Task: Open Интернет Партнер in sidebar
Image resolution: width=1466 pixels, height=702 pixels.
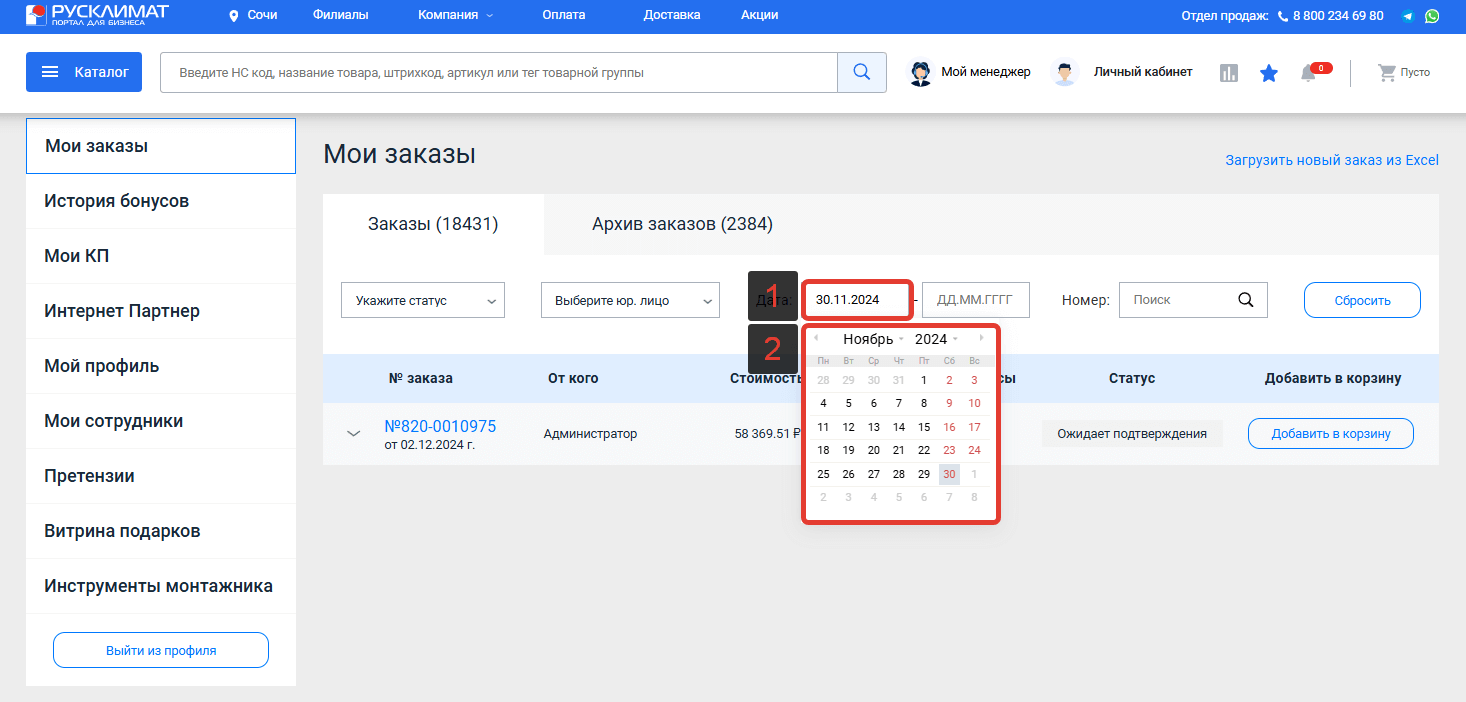Action: [x=161, y=311]
